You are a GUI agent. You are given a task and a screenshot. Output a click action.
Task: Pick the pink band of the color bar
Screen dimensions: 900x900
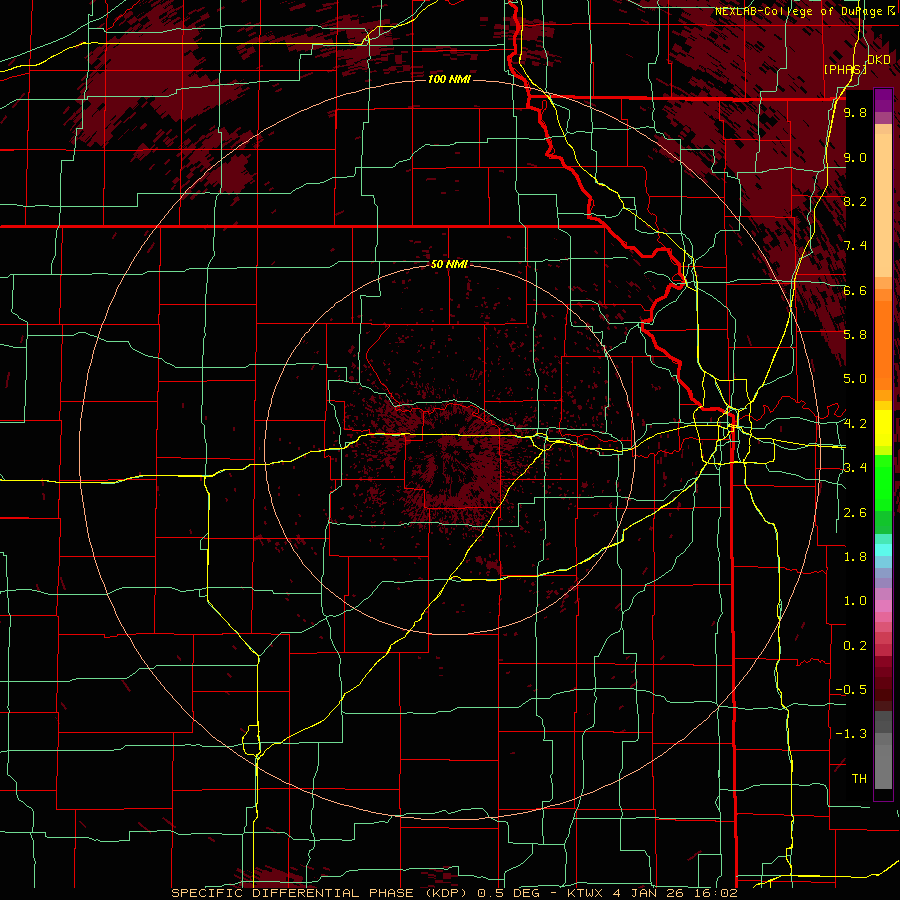coord(883,606)
